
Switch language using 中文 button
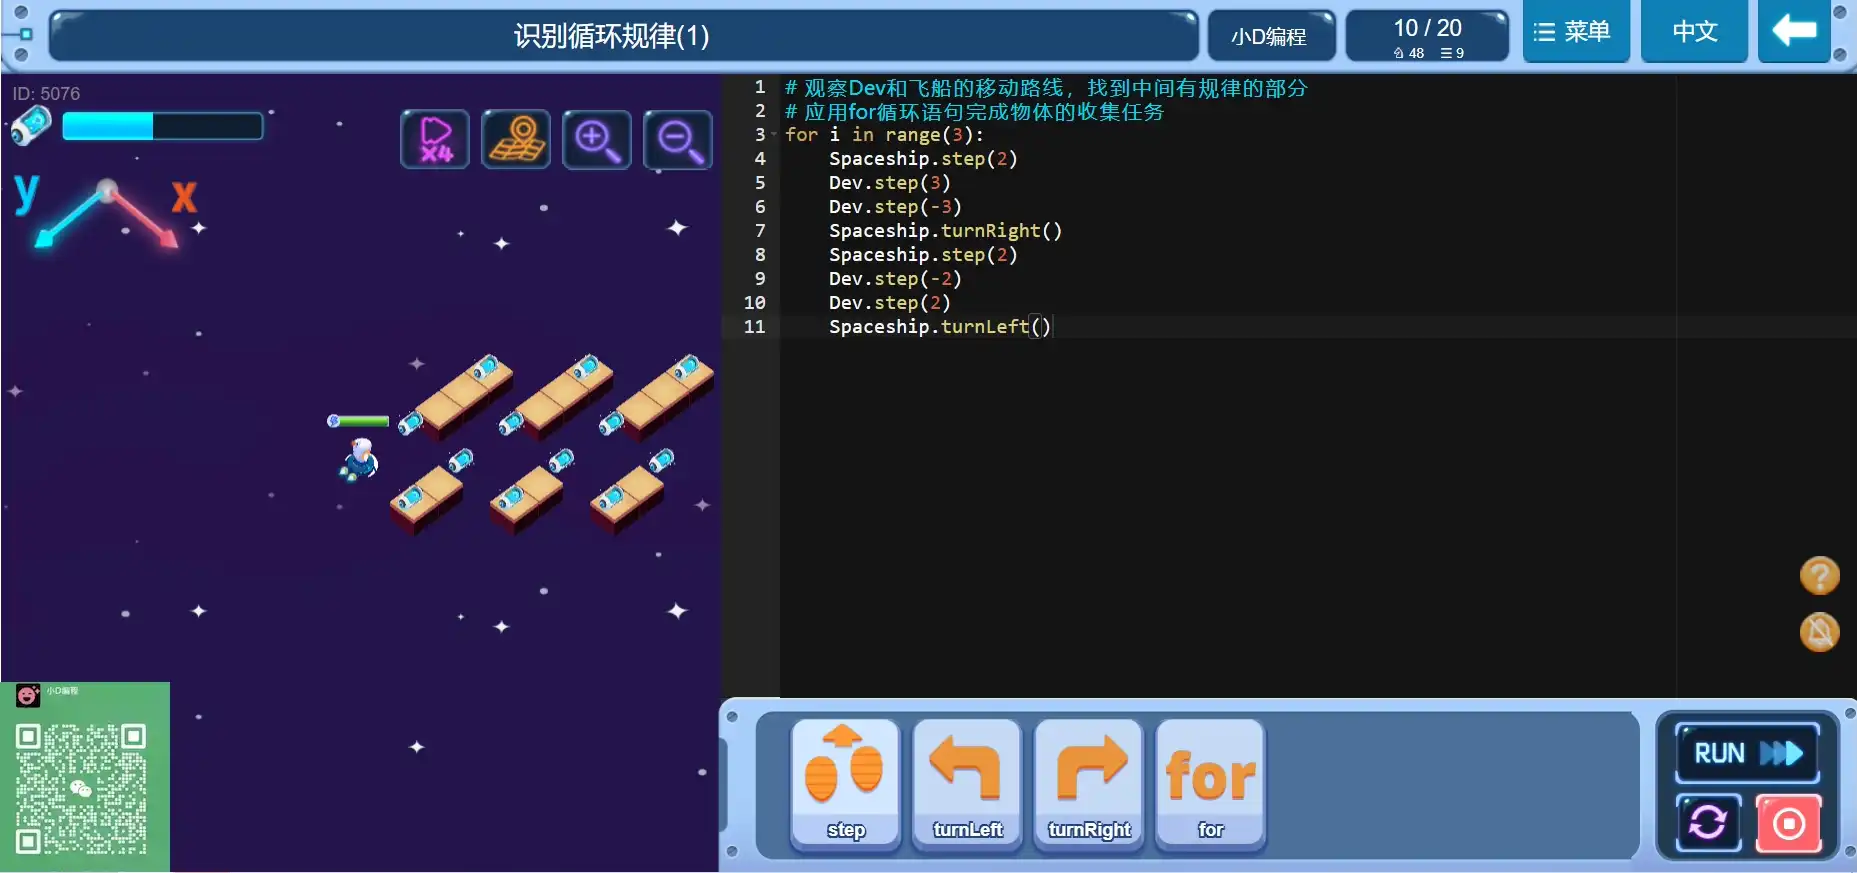pos(1694,32)
